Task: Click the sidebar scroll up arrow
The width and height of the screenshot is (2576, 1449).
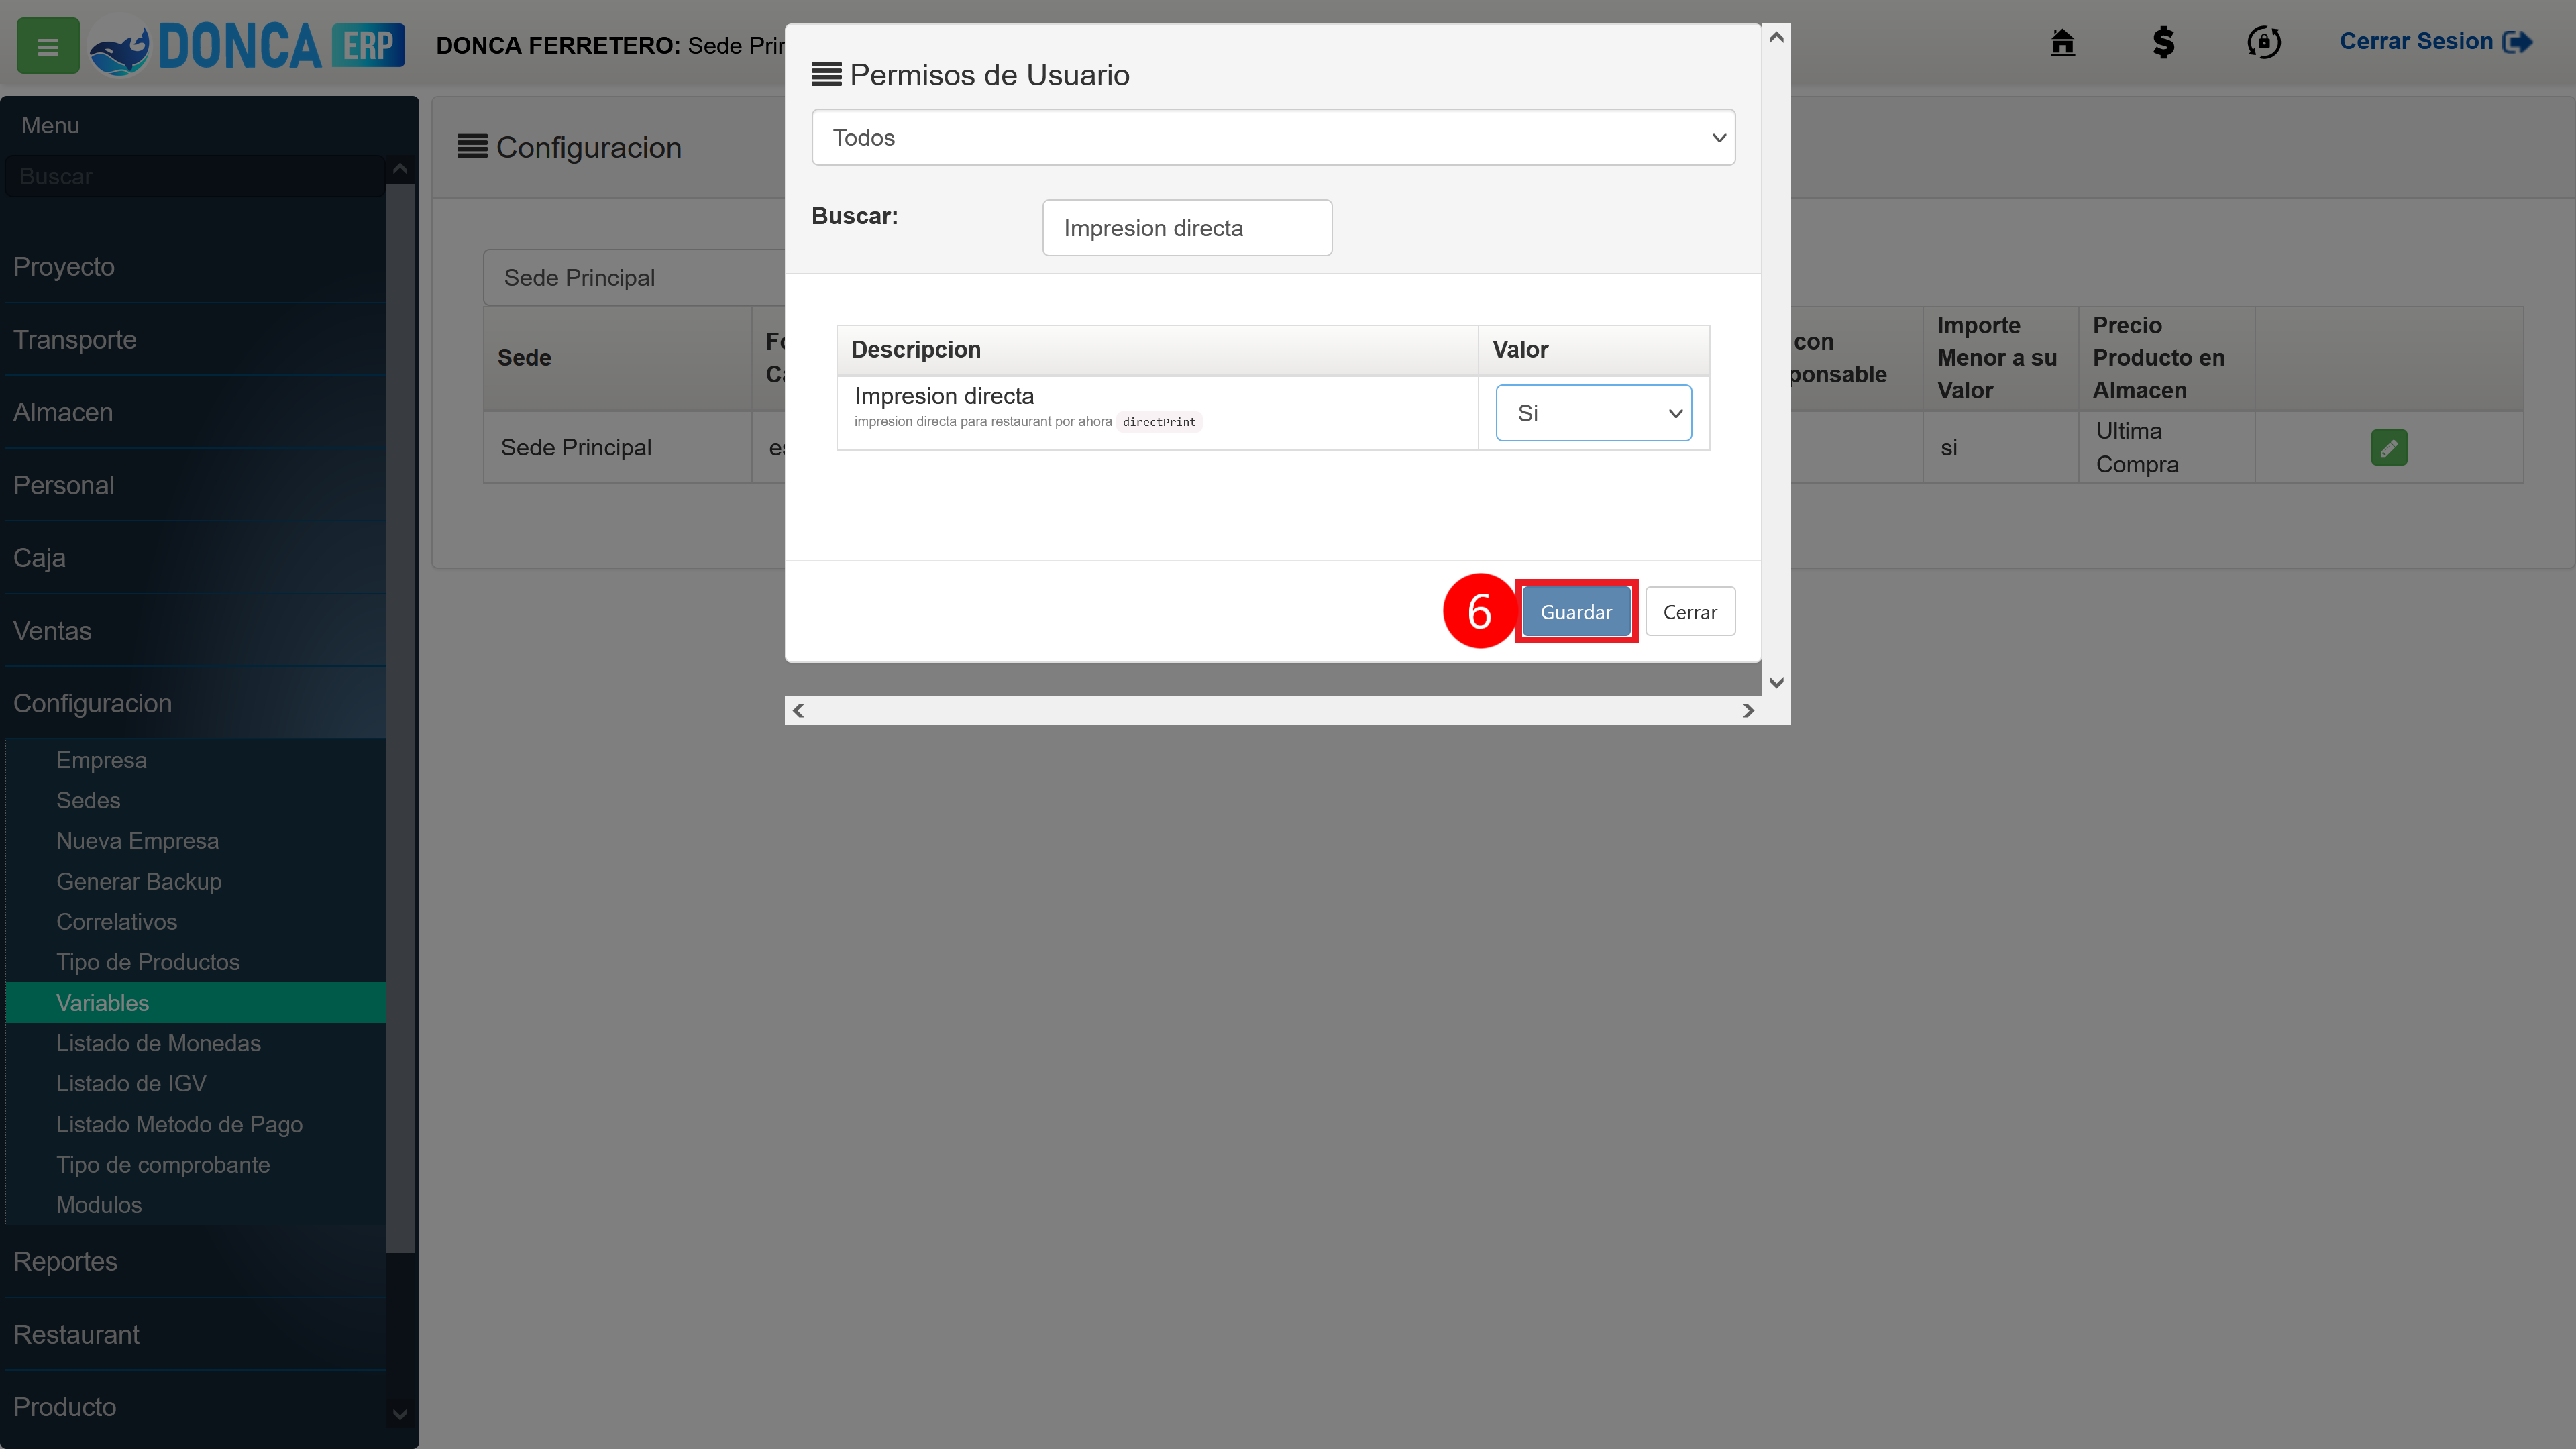Action: [x=400, y=169]
